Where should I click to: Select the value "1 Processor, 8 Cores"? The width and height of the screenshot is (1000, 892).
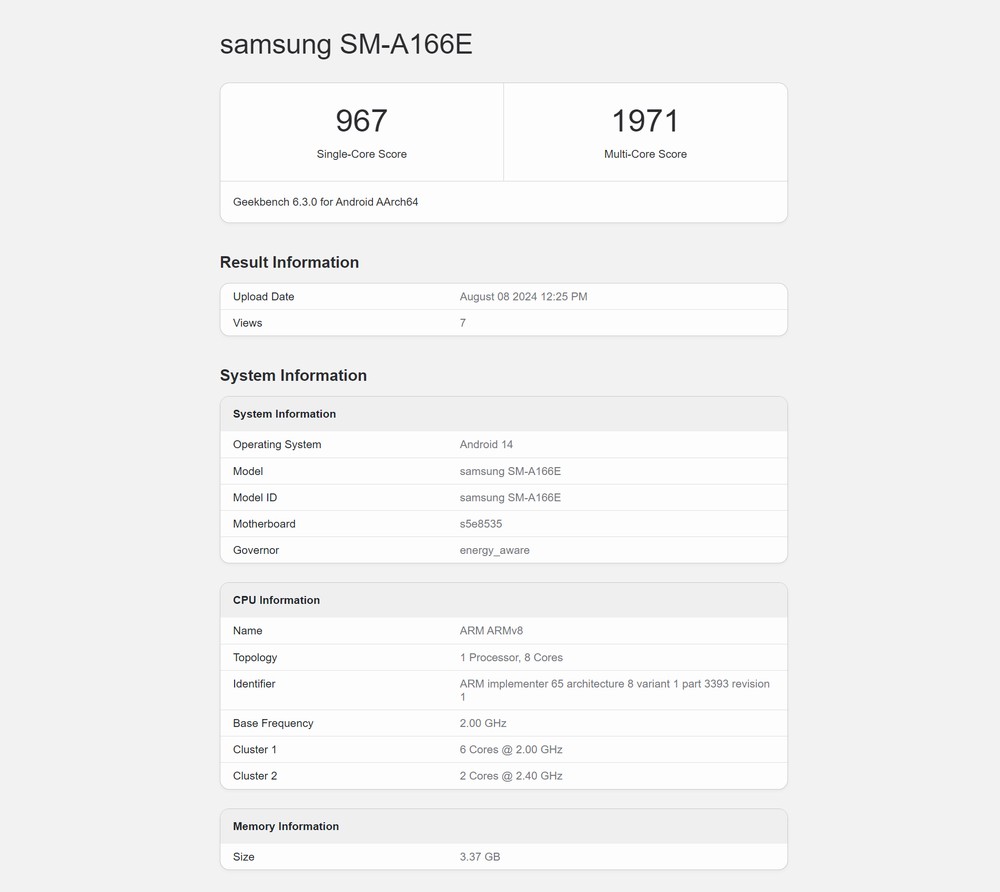[511, 657]
